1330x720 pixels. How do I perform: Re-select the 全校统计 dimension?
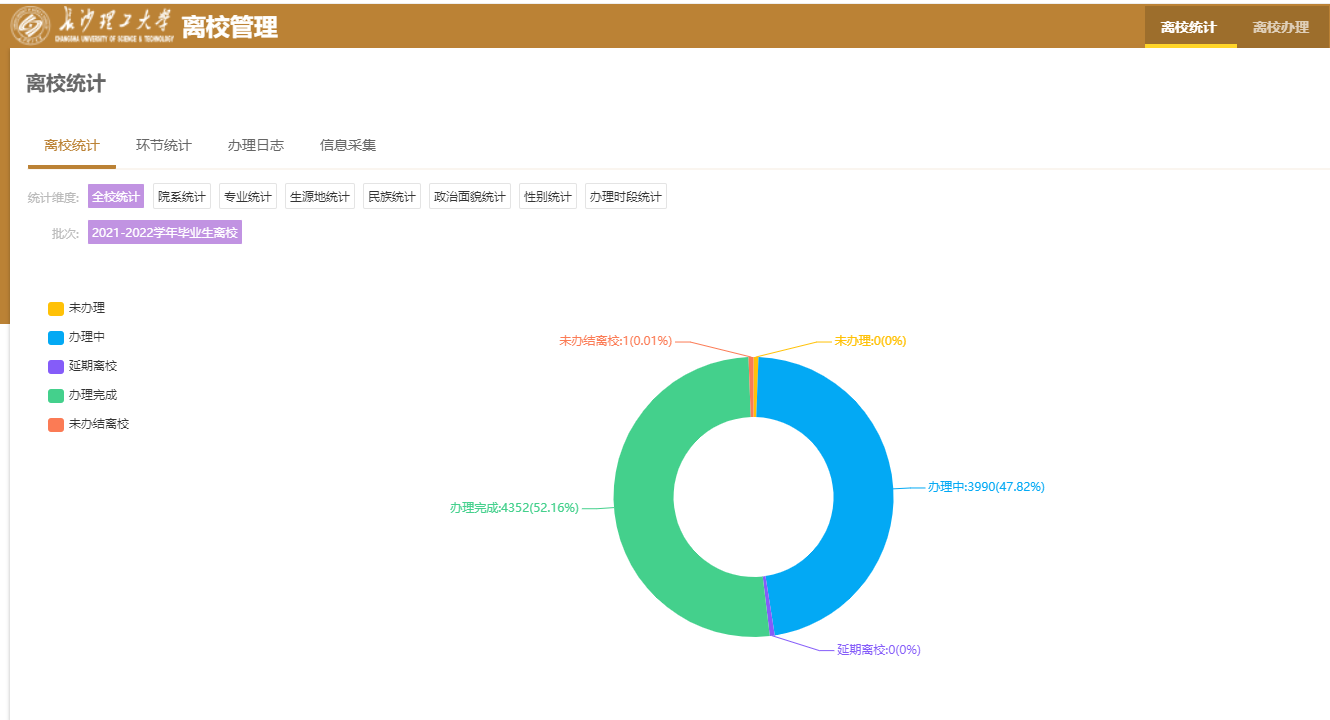click(x=115, y=196)
